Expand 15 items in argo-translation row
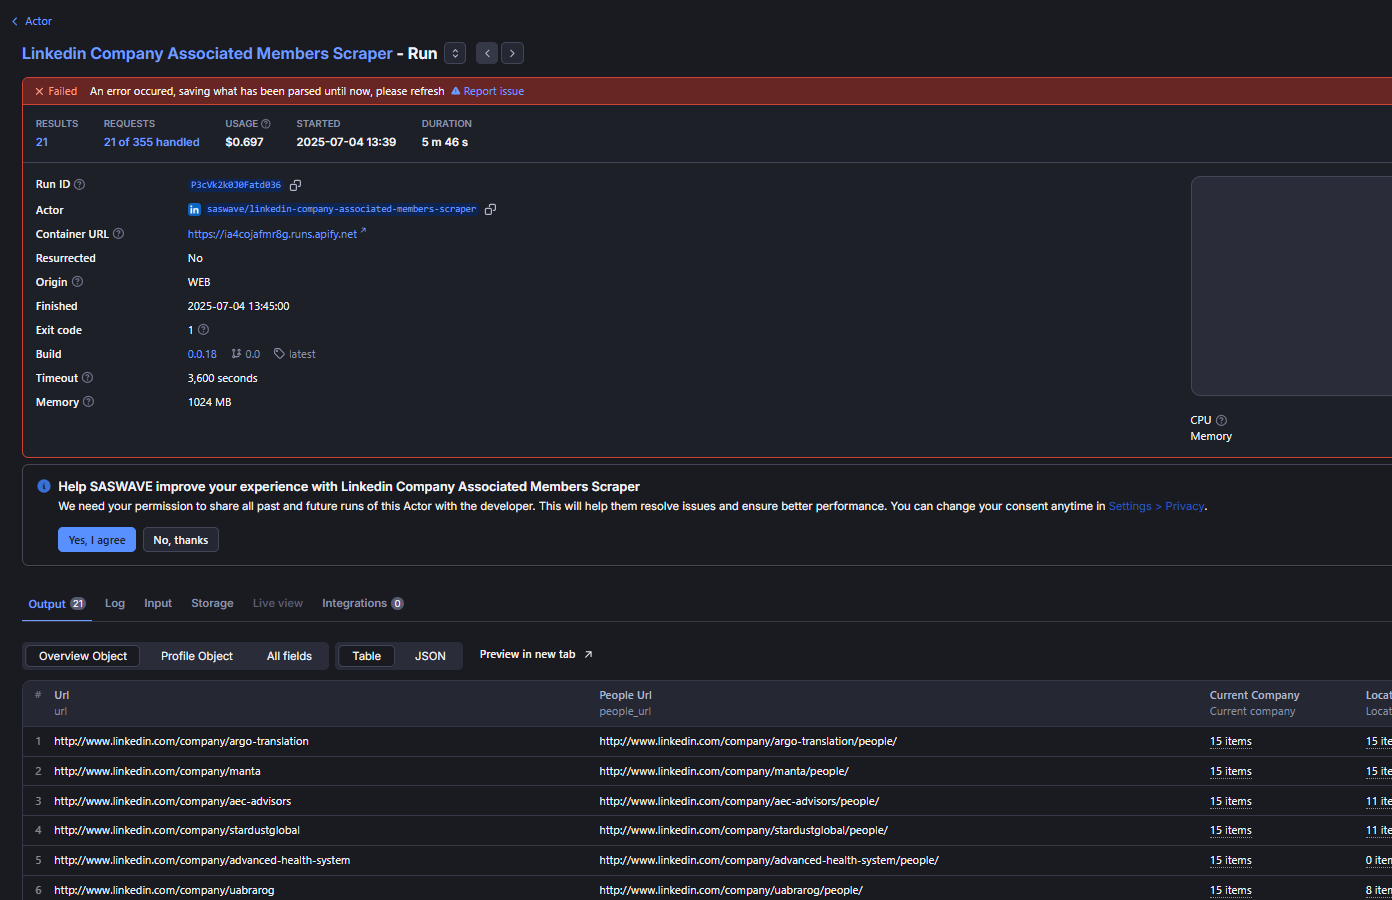The image size is (1392, 900). point(1230,741)
